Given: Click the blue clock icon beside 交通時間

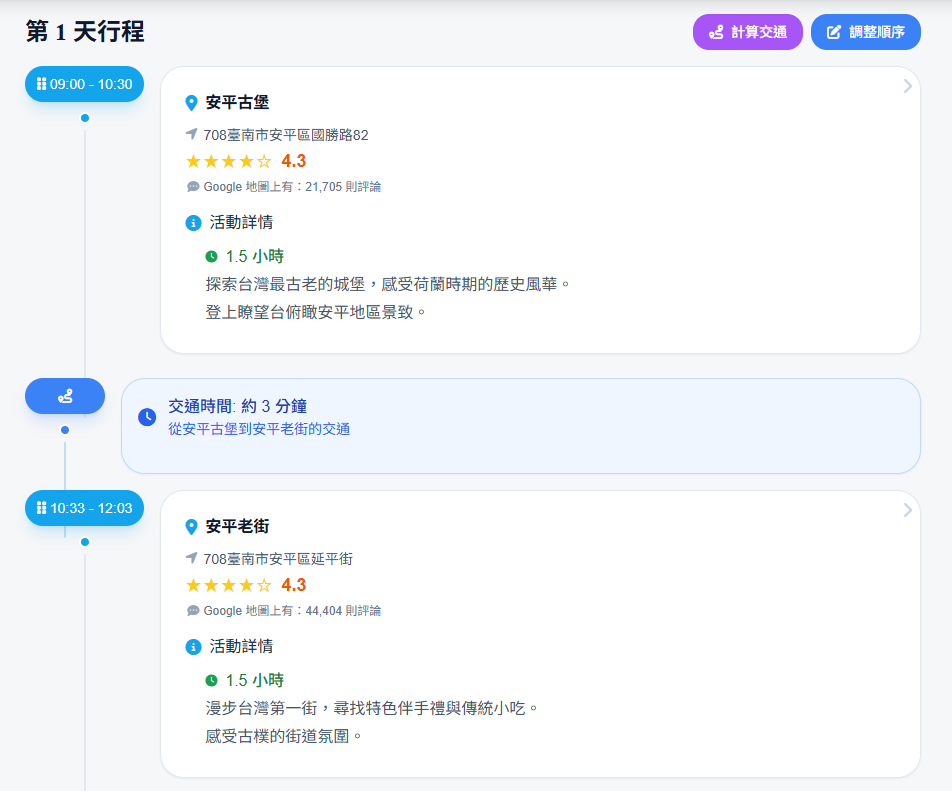Looking at the screenshot, I should tap(147, 417).
